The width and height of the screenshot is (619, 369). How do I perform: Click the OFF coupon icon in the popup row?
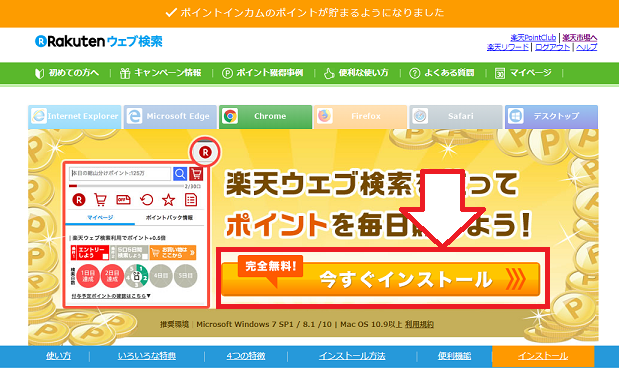click(124, 200)
